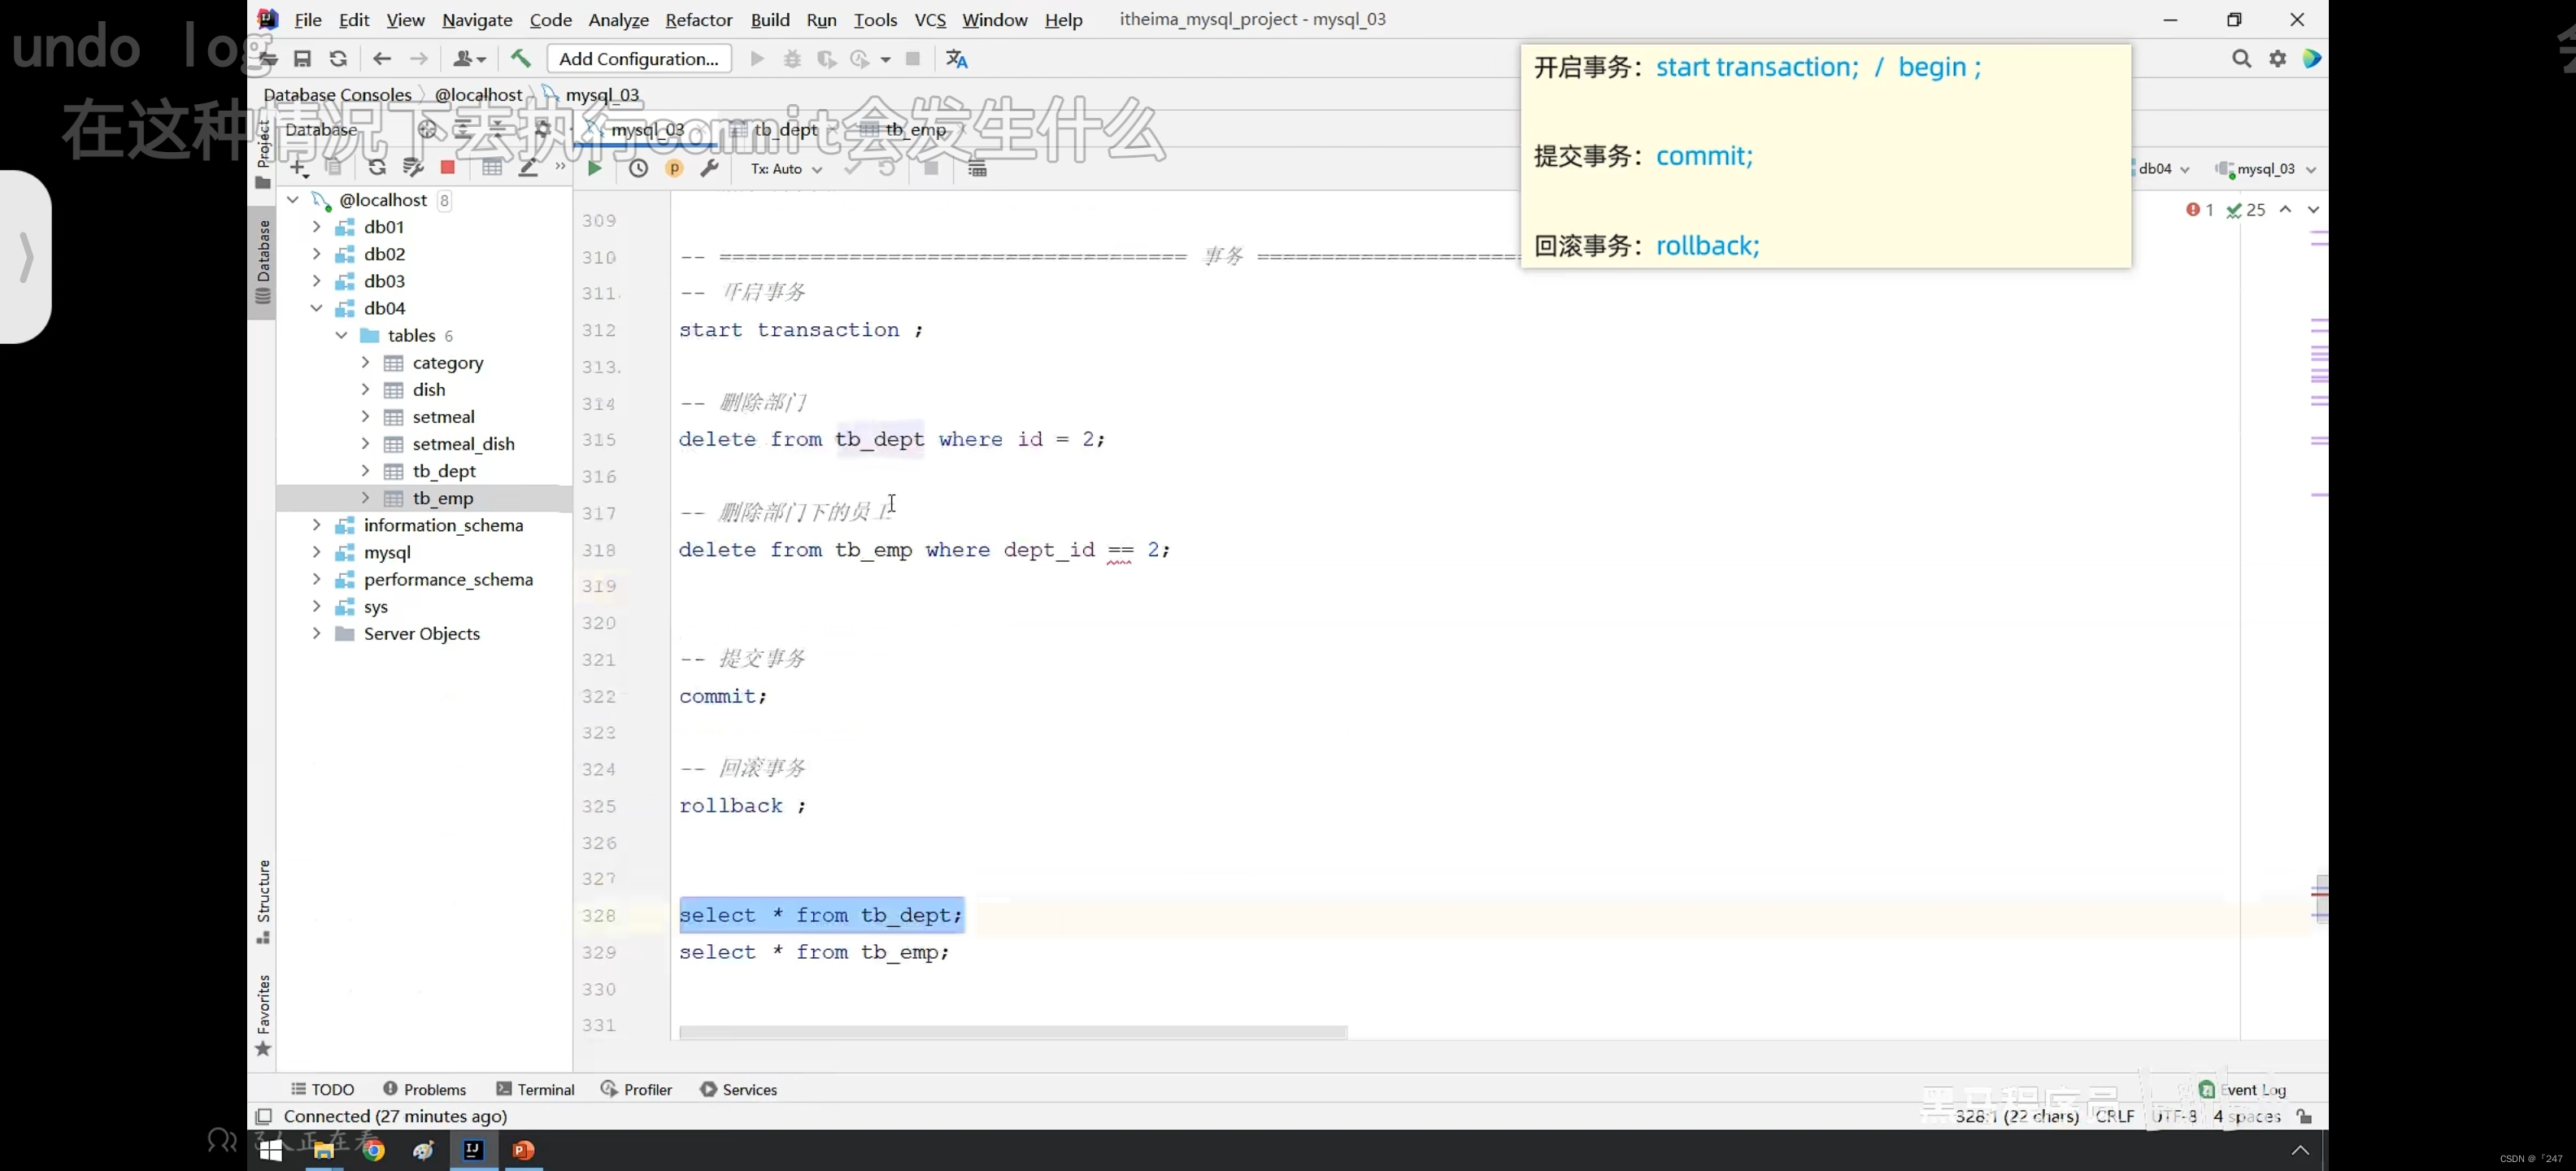Open query history clock icon
This screenshot has width=2576, height=1171.
click(638, 168)
